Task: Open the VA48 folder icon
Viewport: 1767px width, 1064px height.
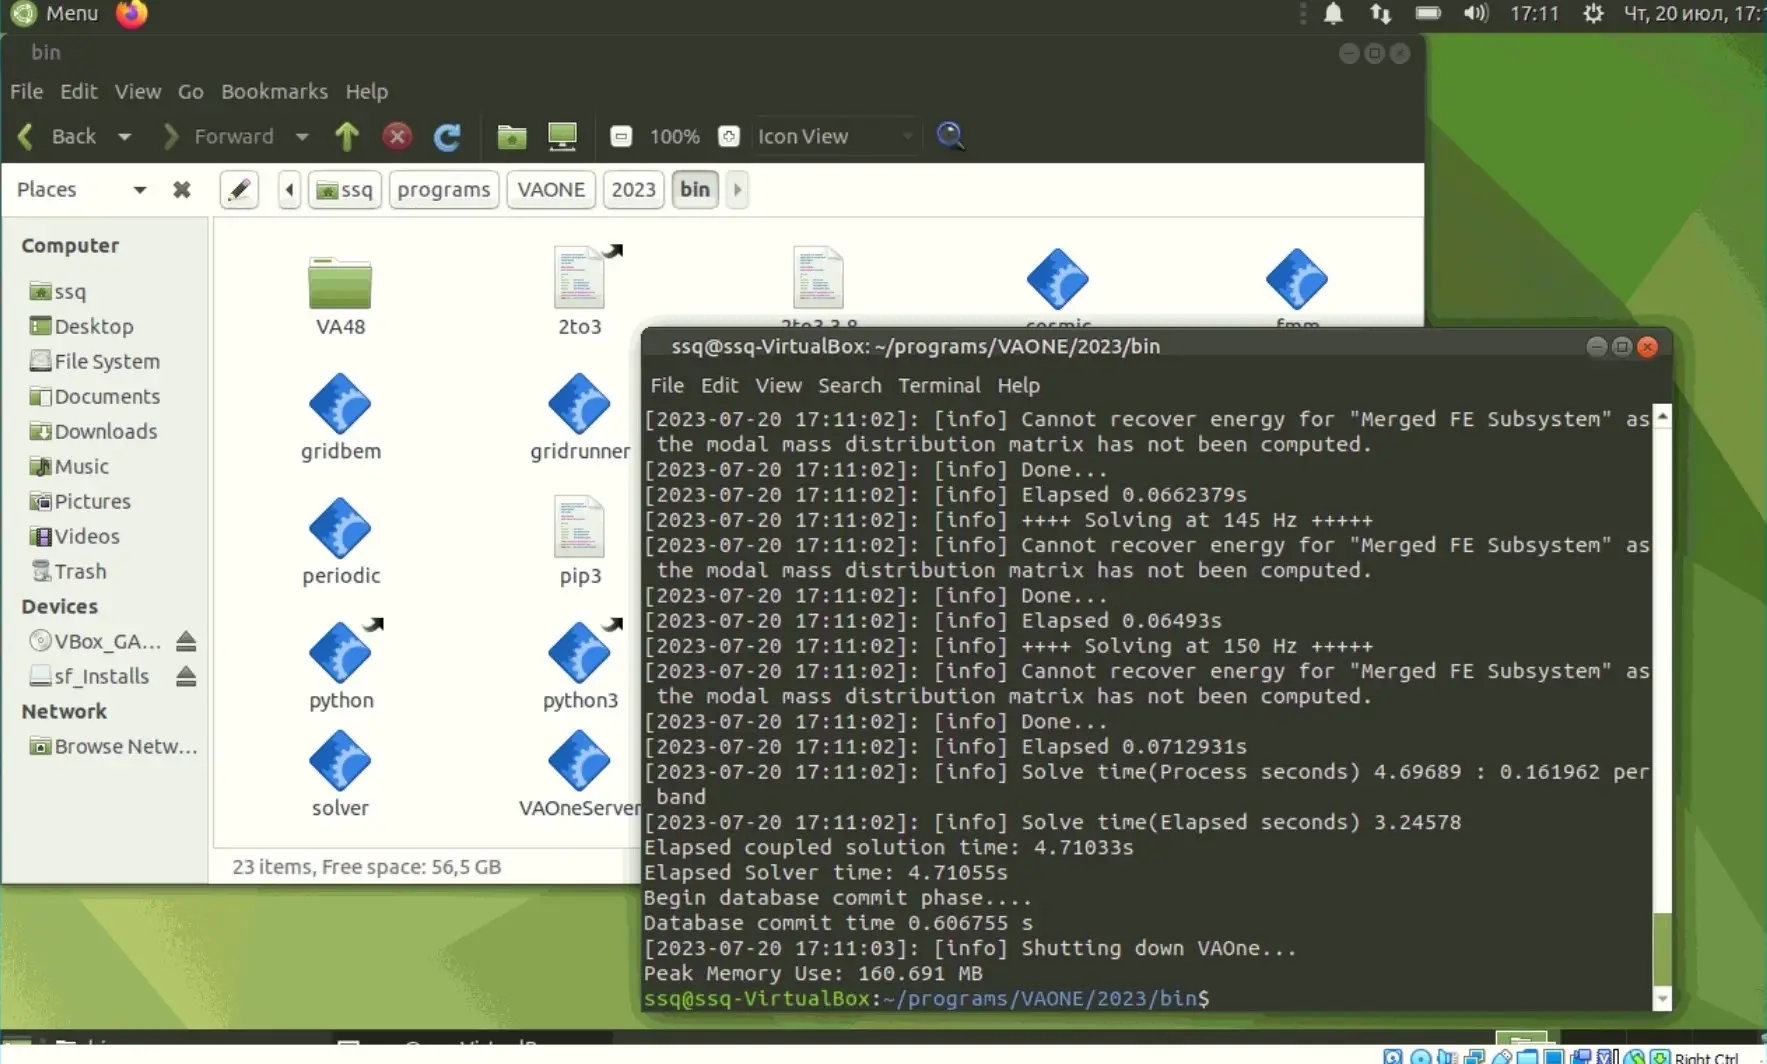Action: 340,283
